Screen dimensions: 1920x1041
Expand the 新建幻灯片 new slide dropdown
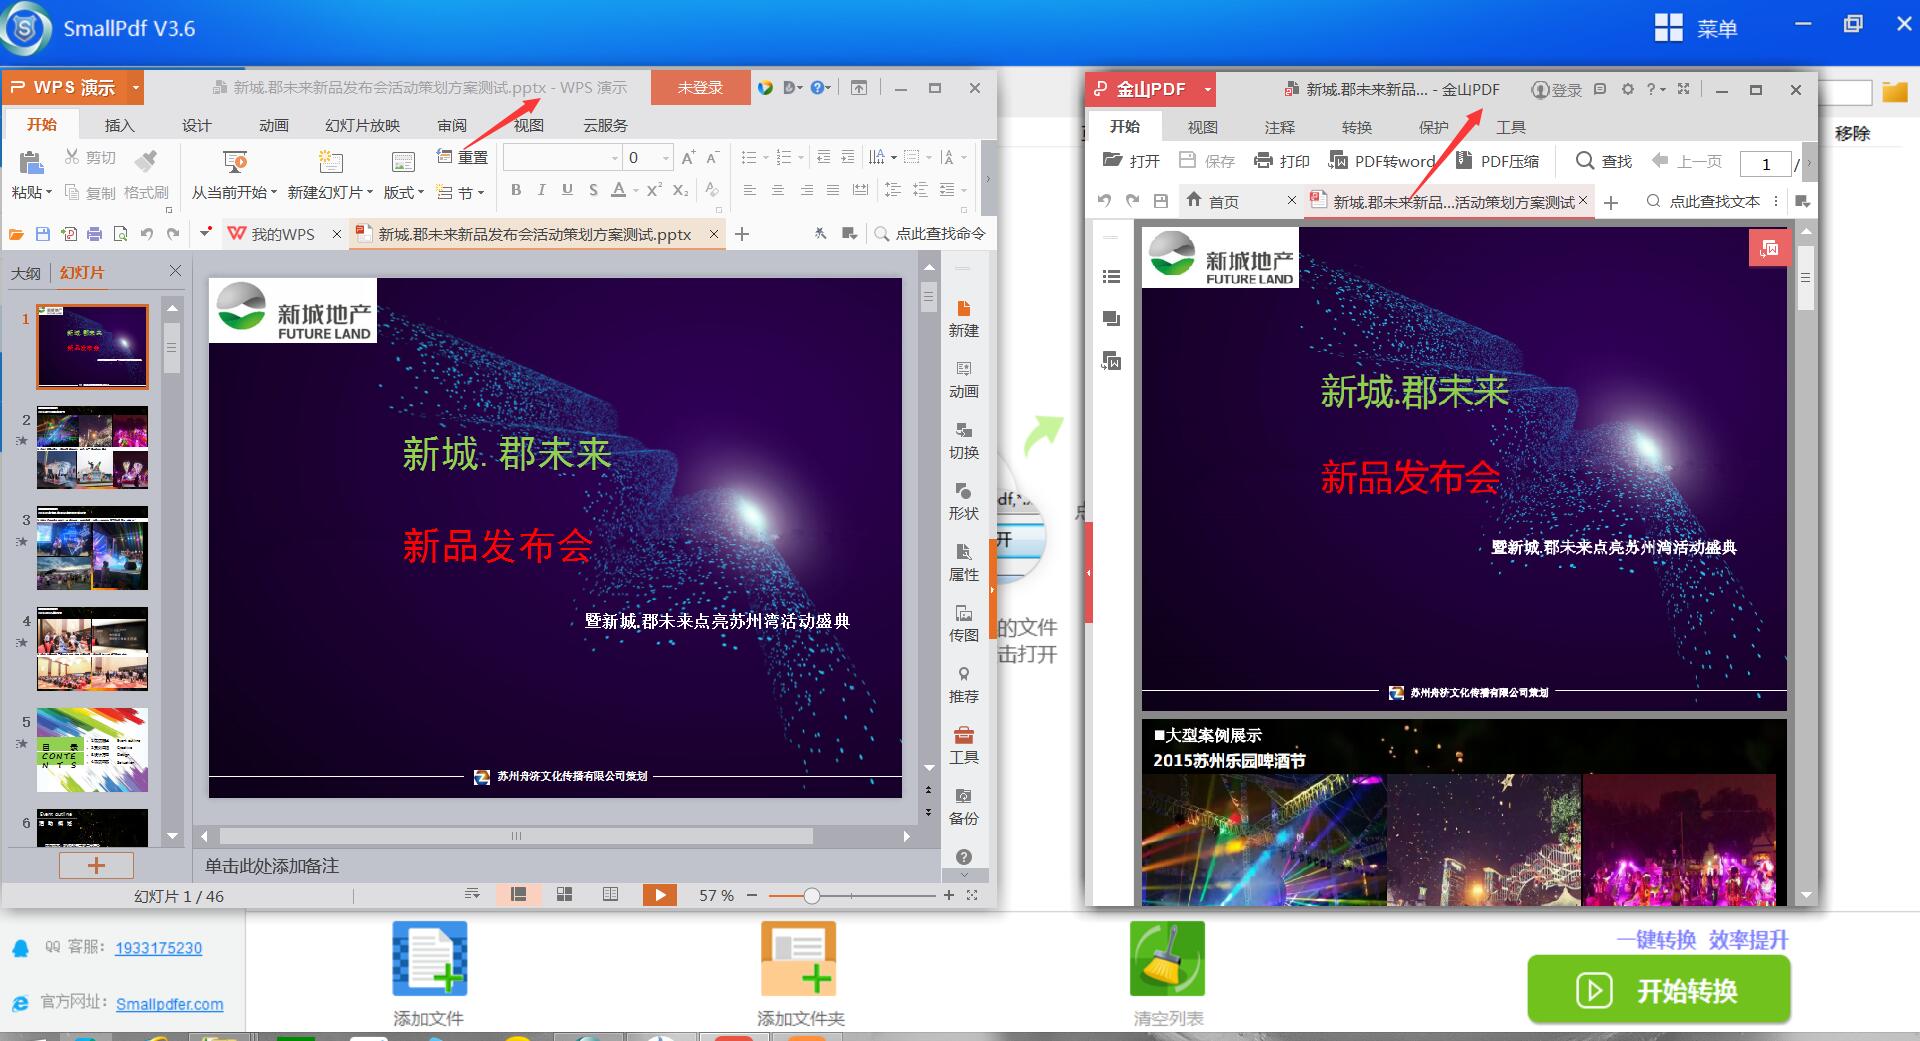[370, 192]
